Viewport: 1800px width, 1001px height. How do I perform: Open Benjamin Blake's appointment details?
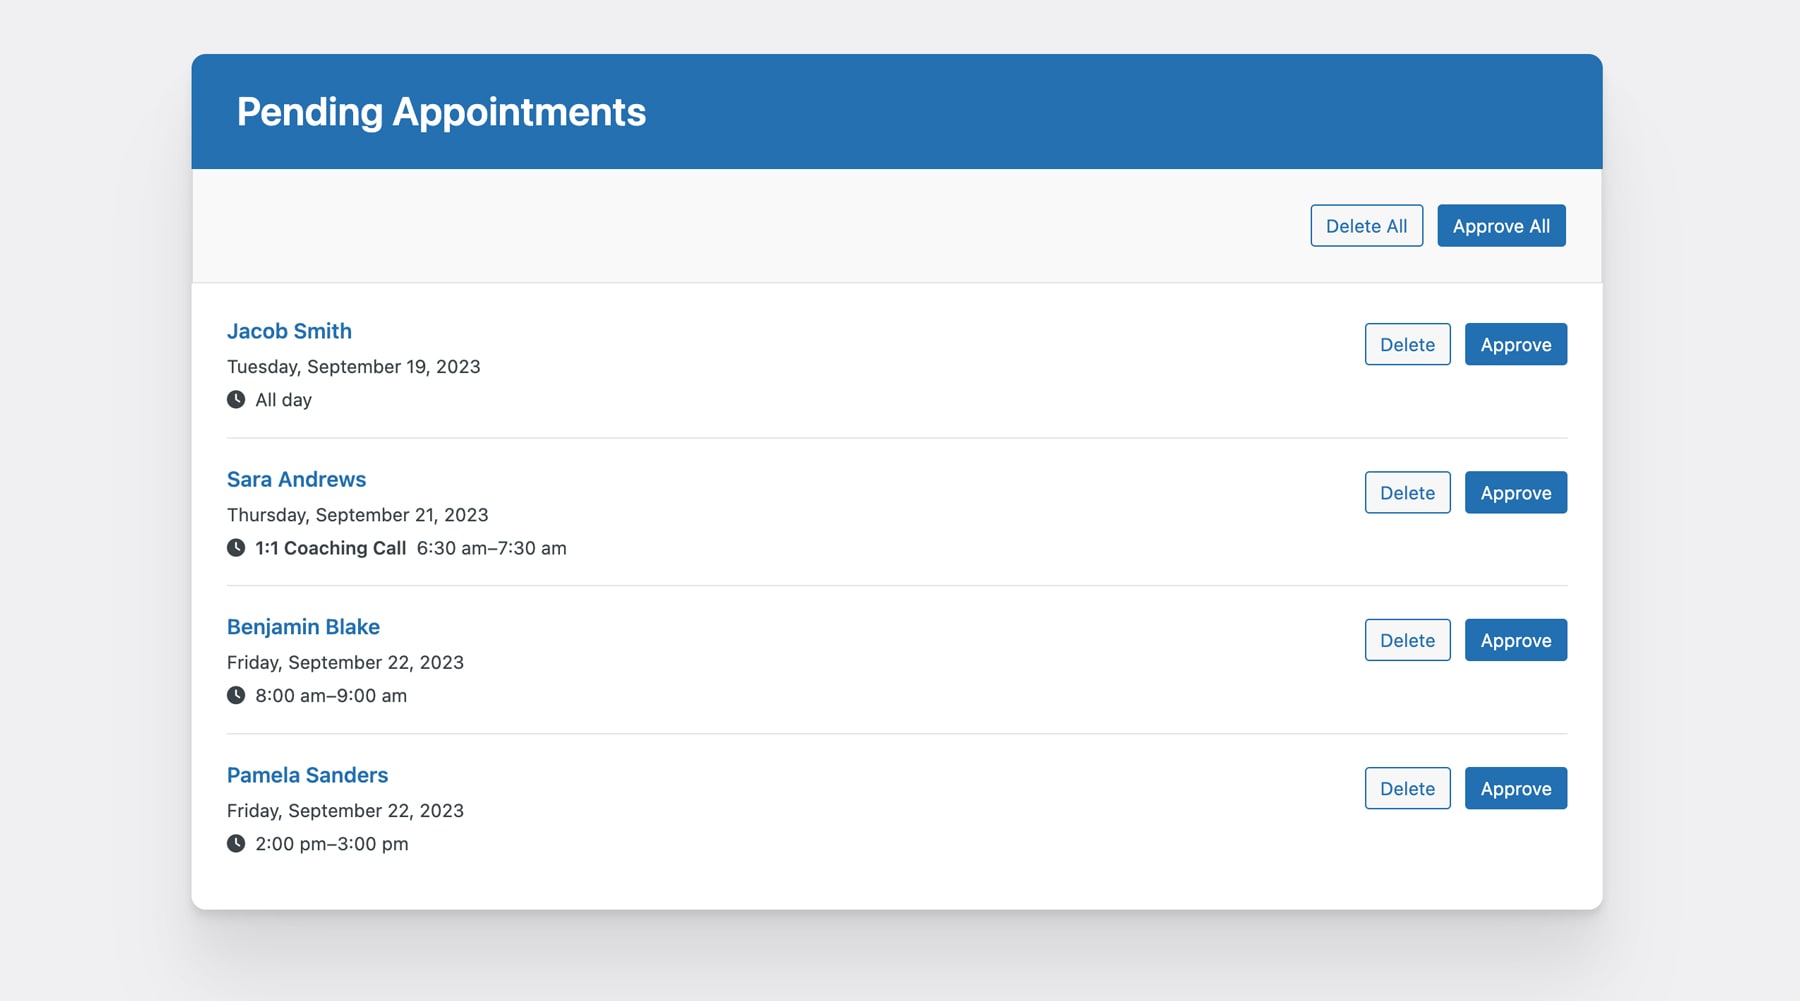coord(303,626)
